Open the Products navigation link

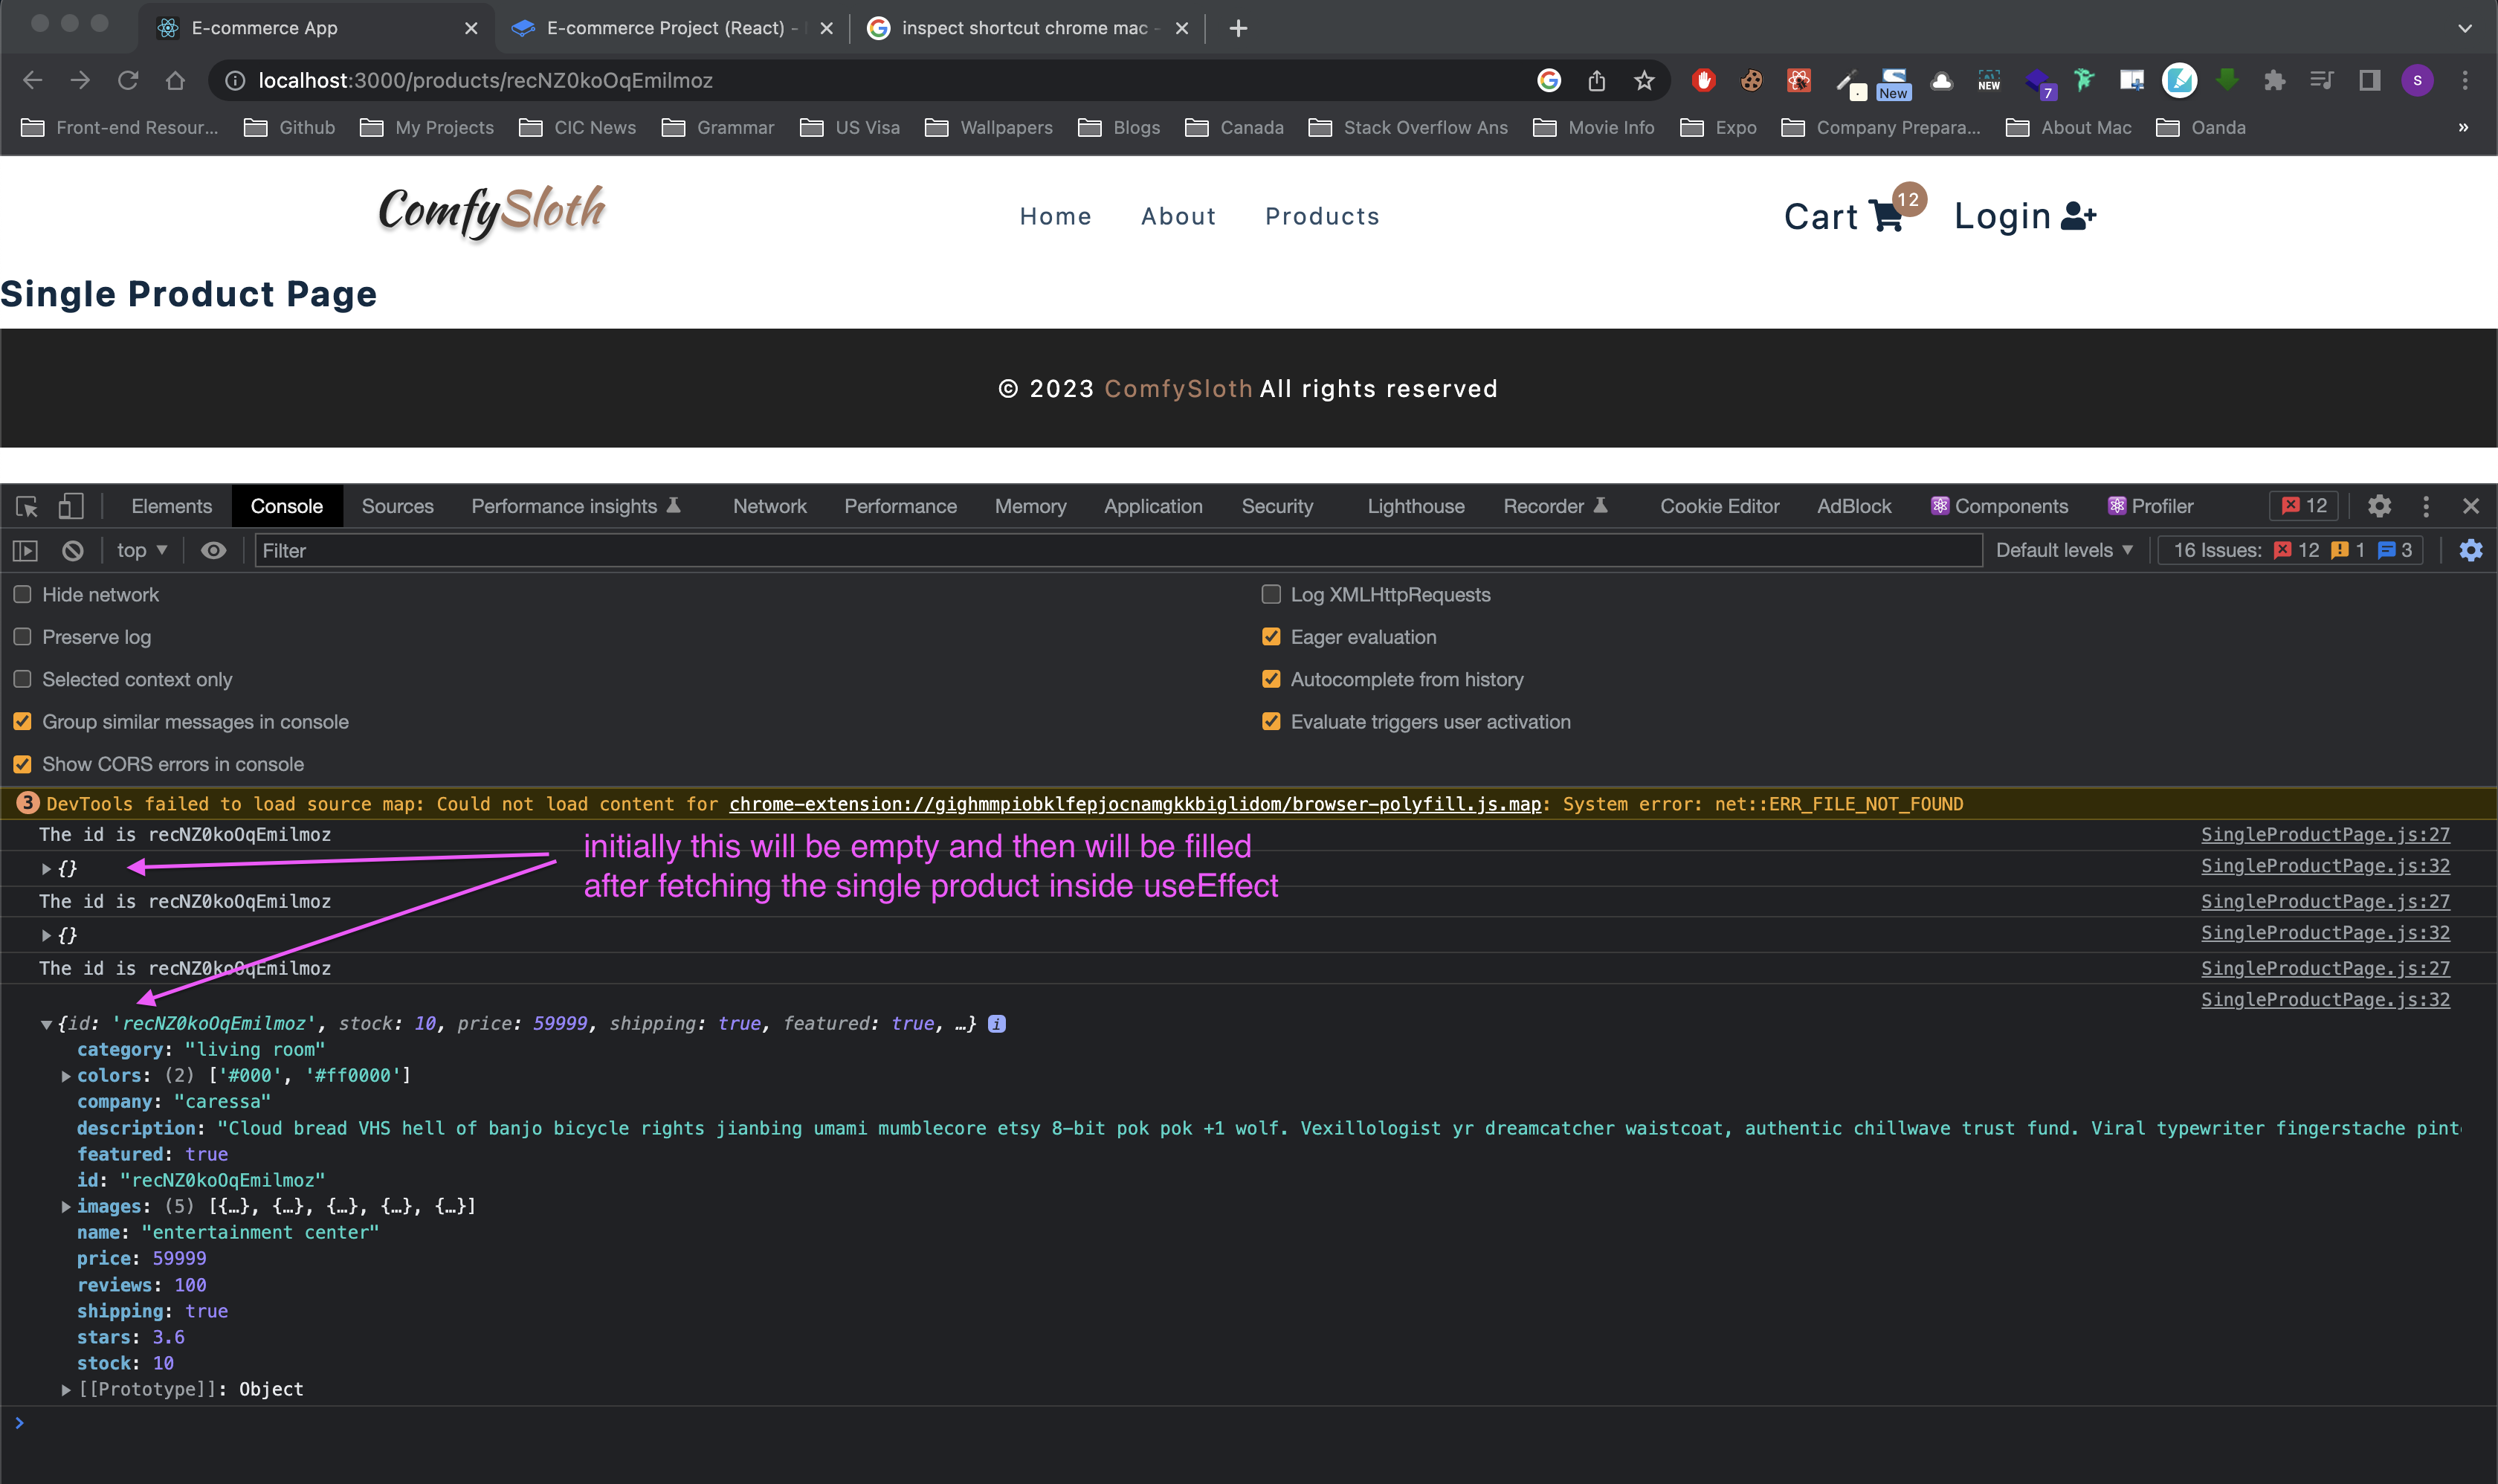point(1322,216)
